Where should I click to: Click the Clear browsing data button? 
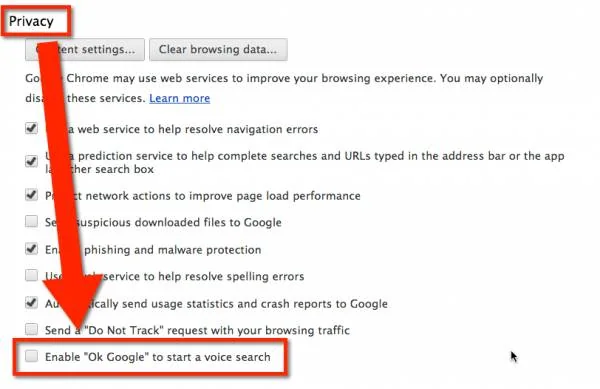click(x=218, y=49)
